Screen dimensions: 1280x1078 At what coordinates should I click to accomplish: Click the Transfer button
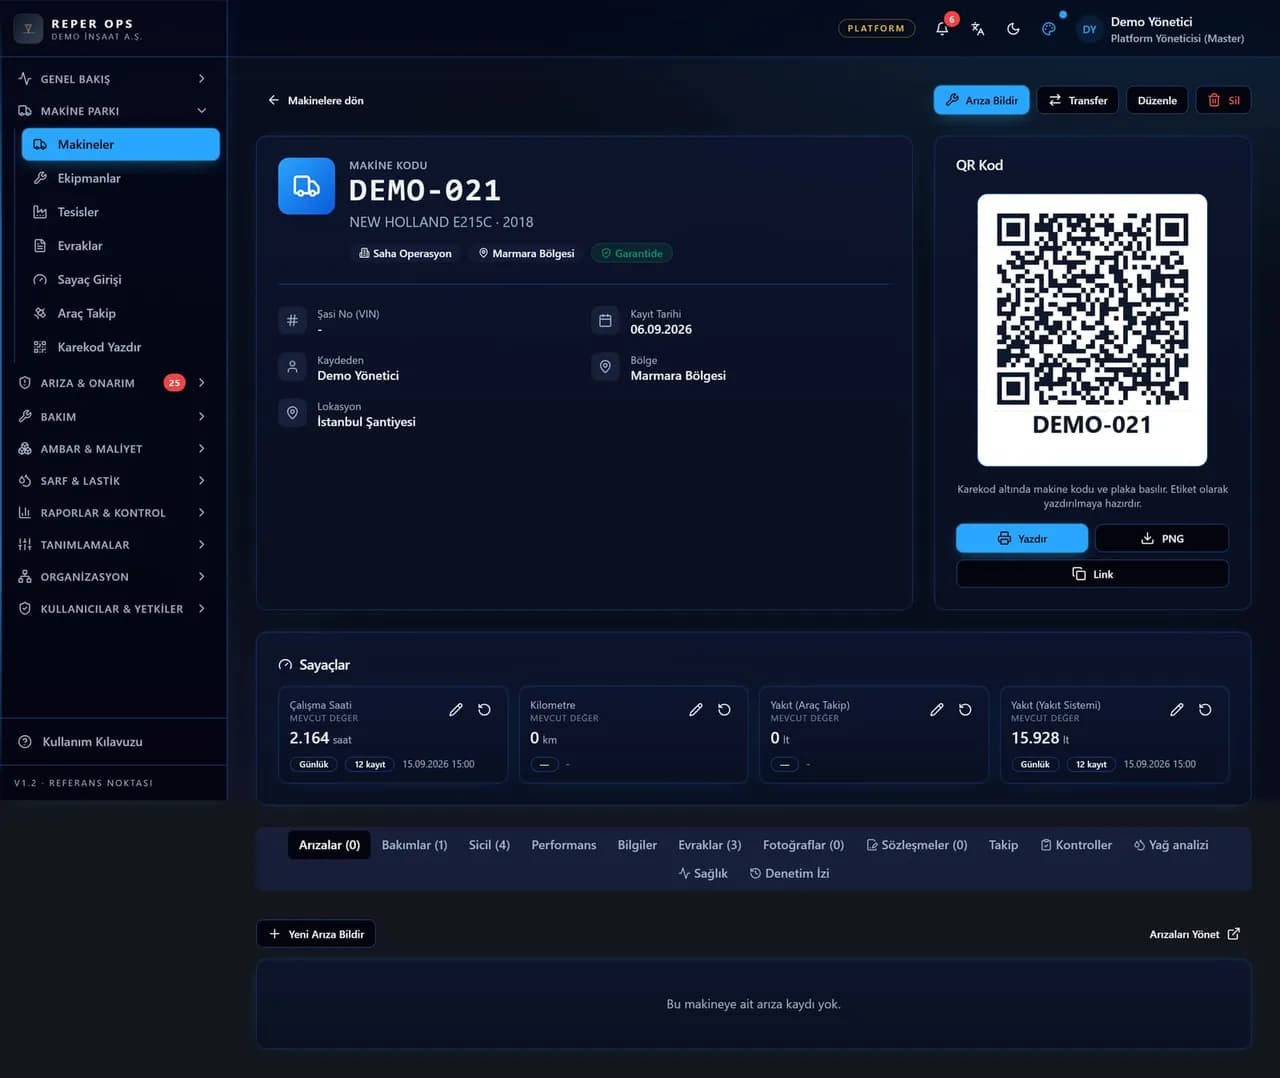[1077, 100]
